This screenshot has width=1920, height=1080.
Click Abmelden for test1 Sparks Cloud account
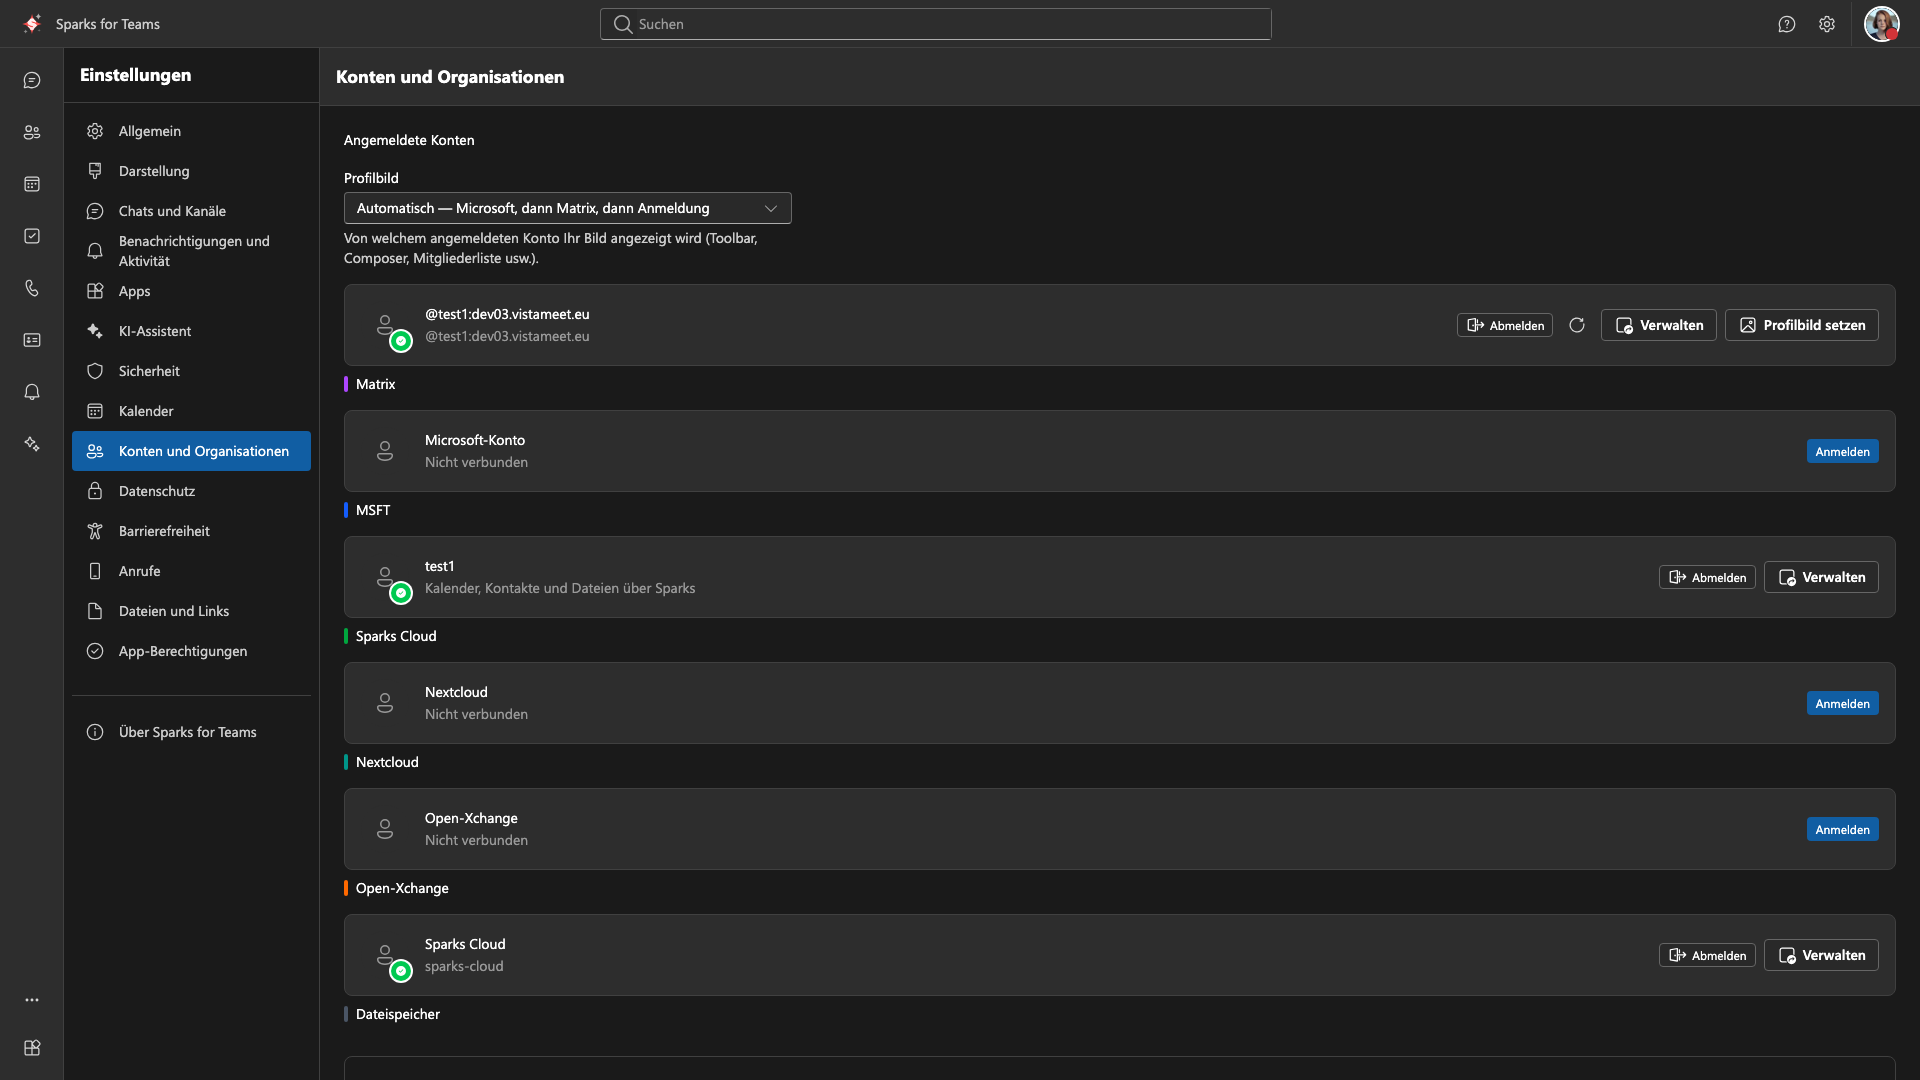1707,577
